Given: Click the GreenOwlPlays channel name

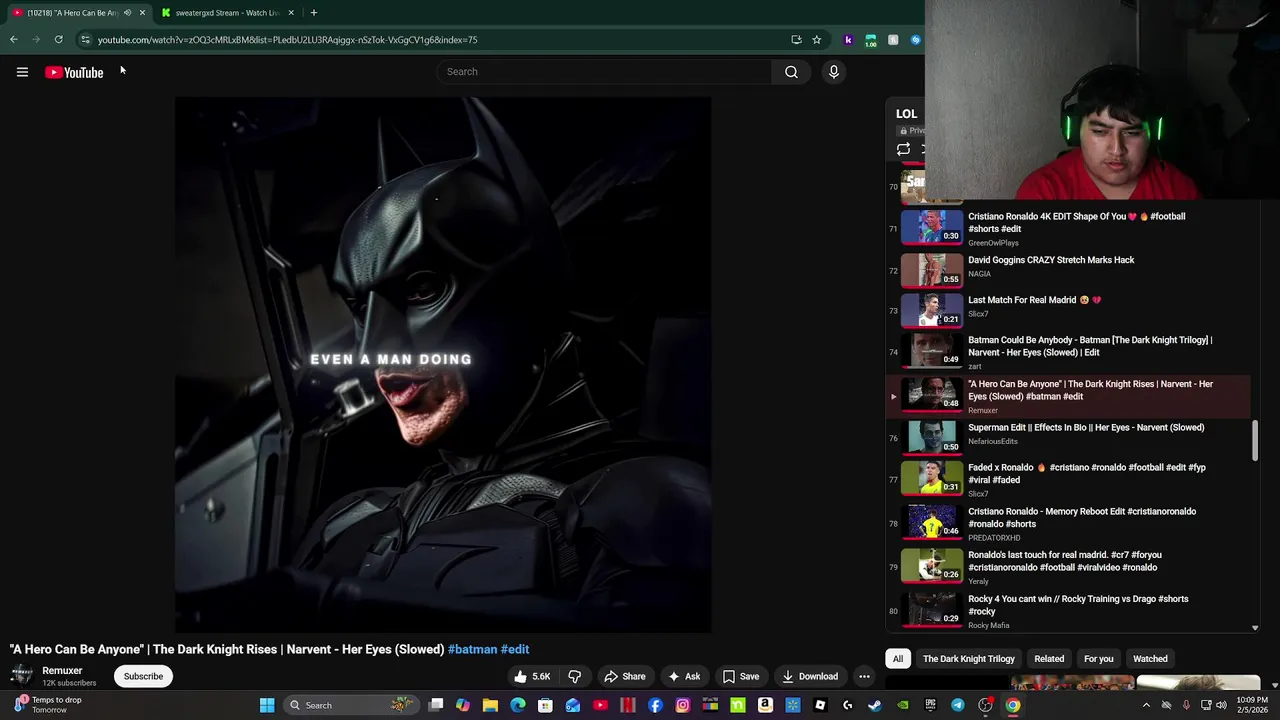Looking at the screenshot, I should [993, 243].
